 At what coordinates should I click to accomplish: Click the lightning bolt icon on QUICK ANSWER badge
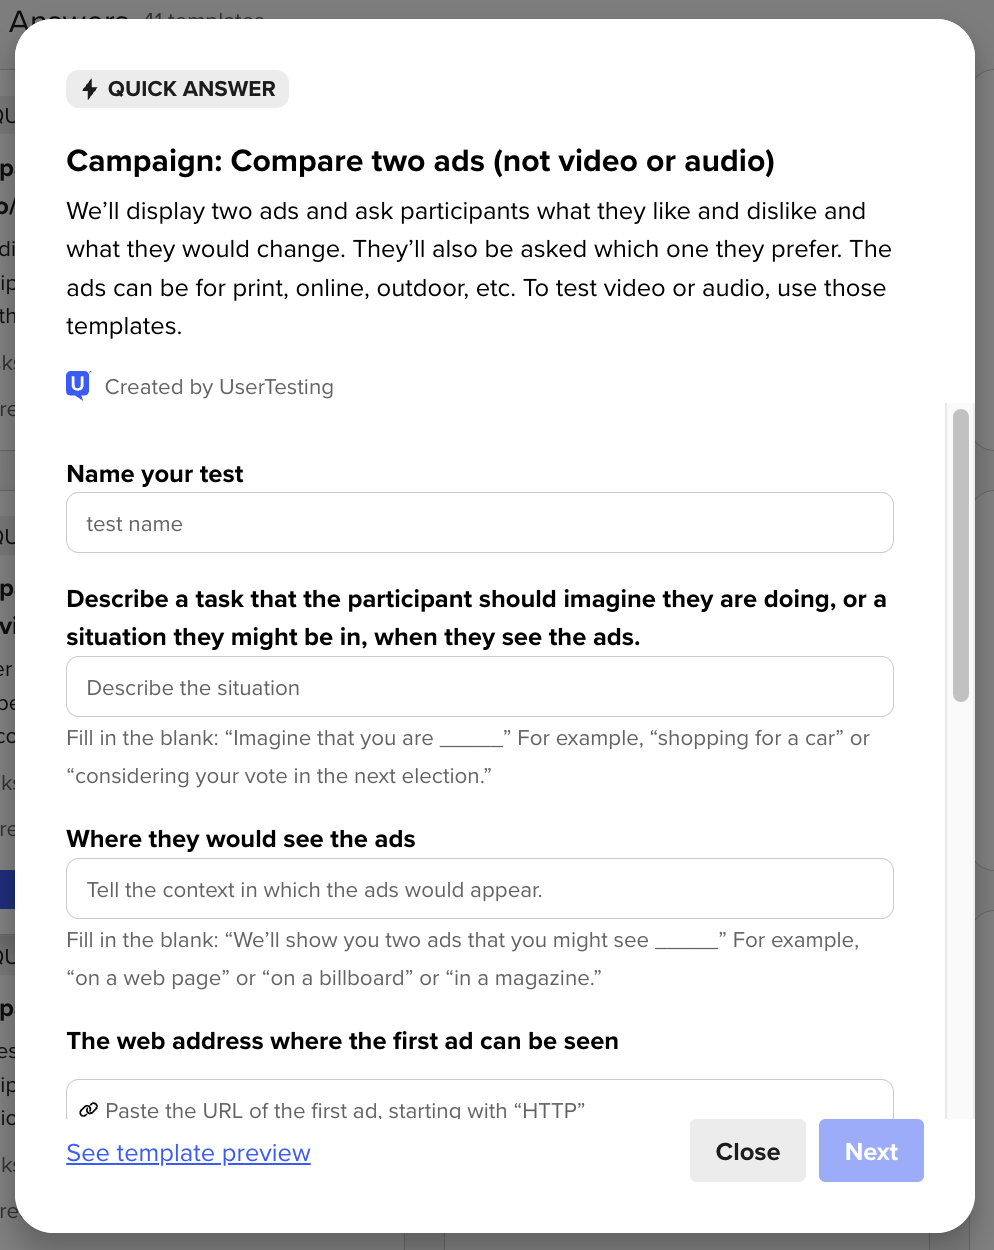[x=91, y=88]
